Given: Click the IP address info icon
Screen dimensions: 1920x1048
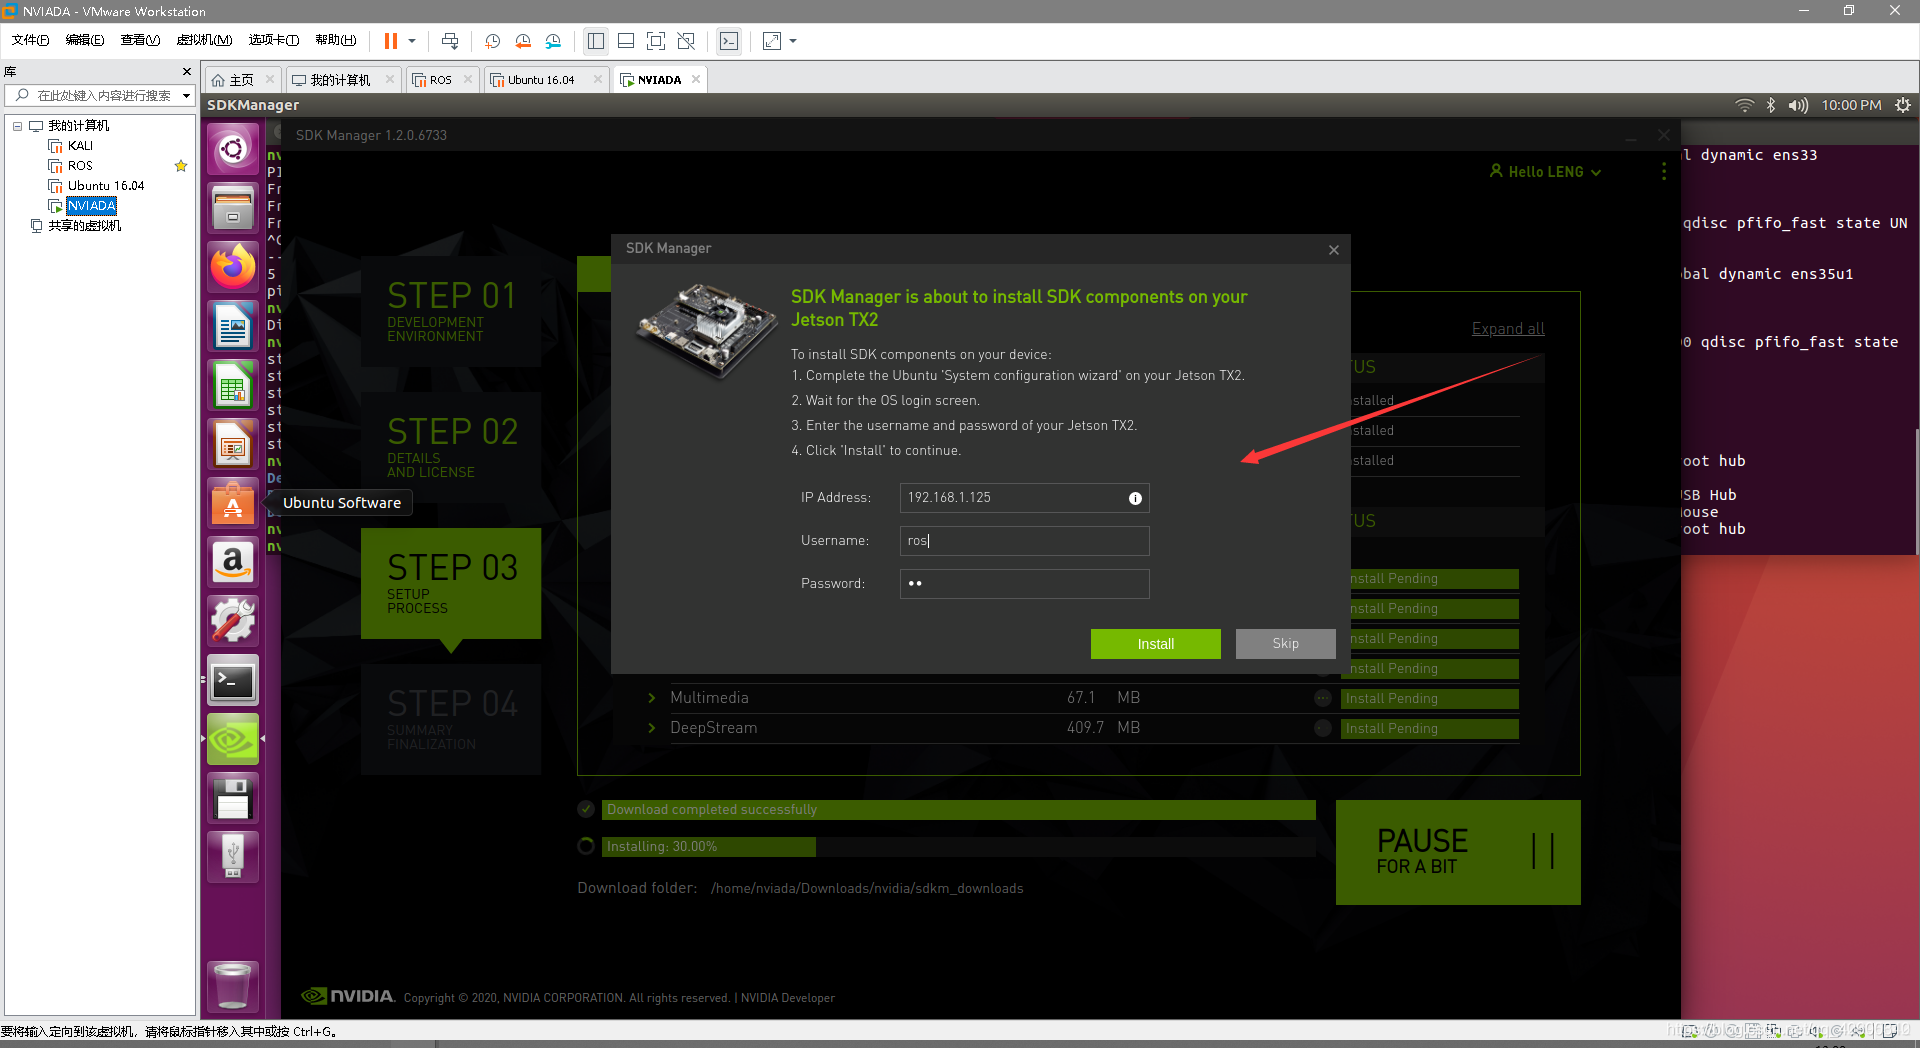Looking at the screenshot, I should (x=1135, y=498).
